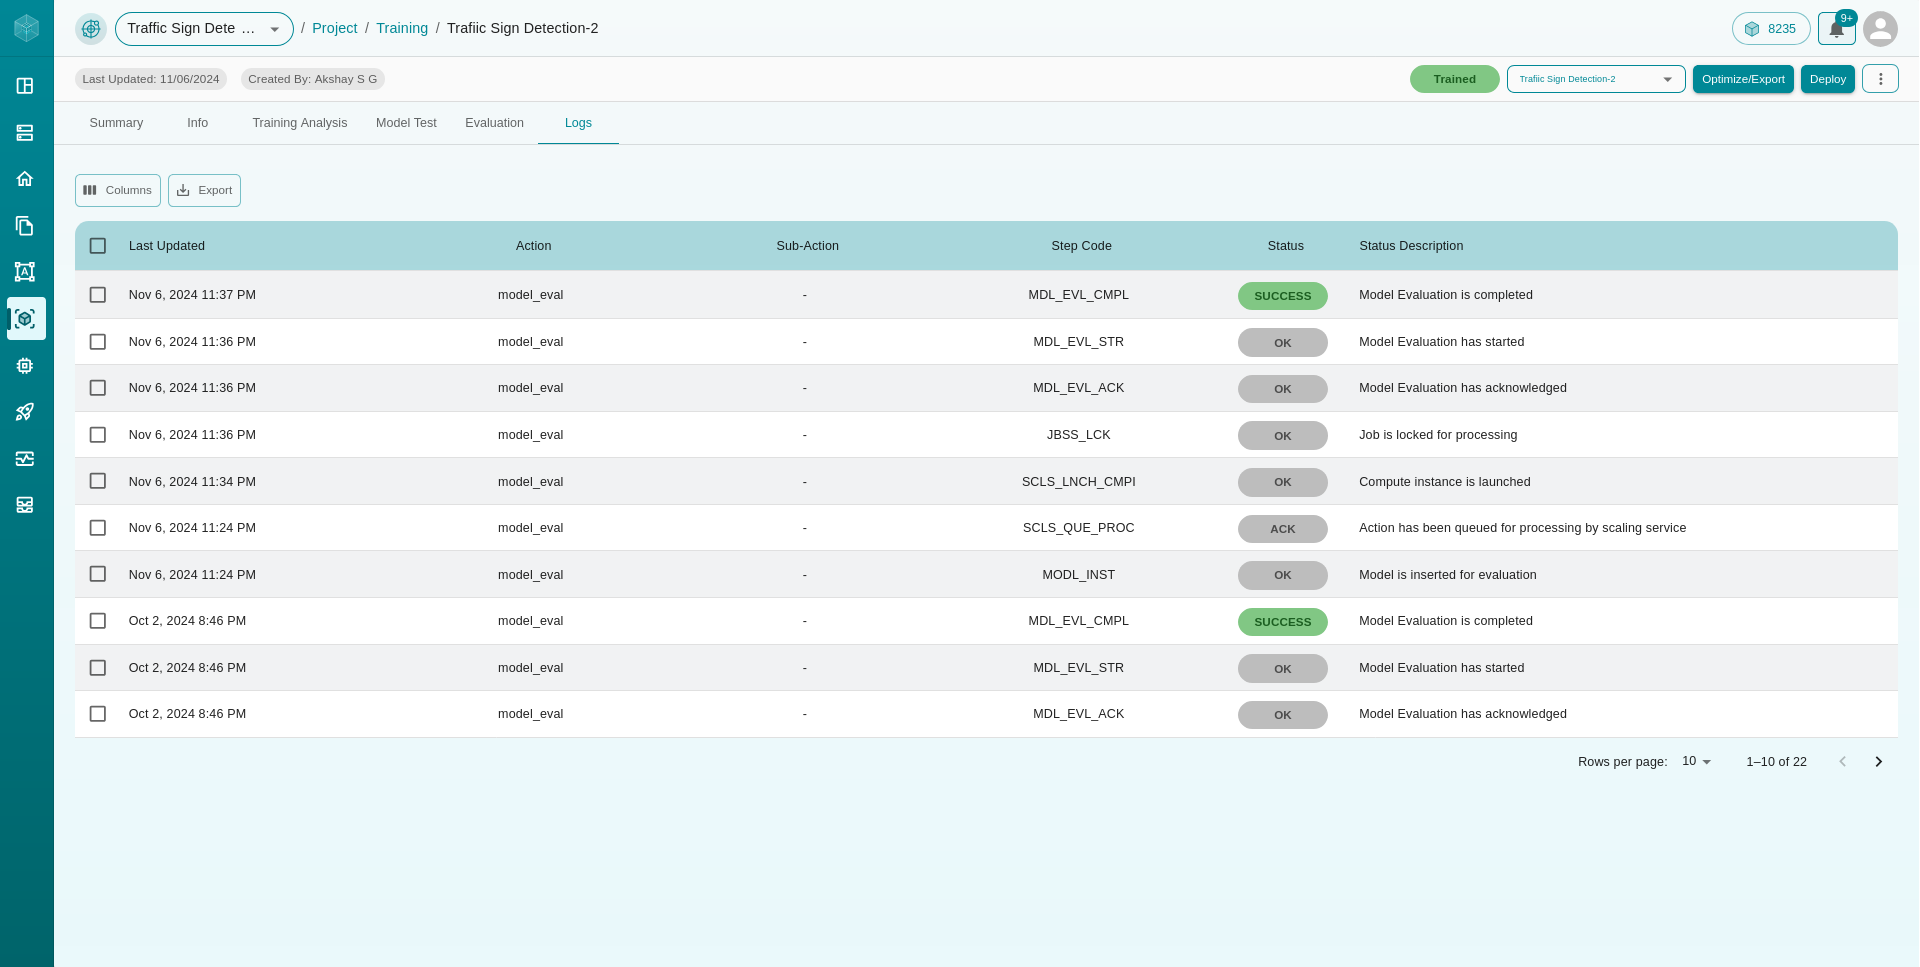Click the Optimize/Export button
The height and width of the screenshot is (967, 1920).
(x=1743, y=79)
